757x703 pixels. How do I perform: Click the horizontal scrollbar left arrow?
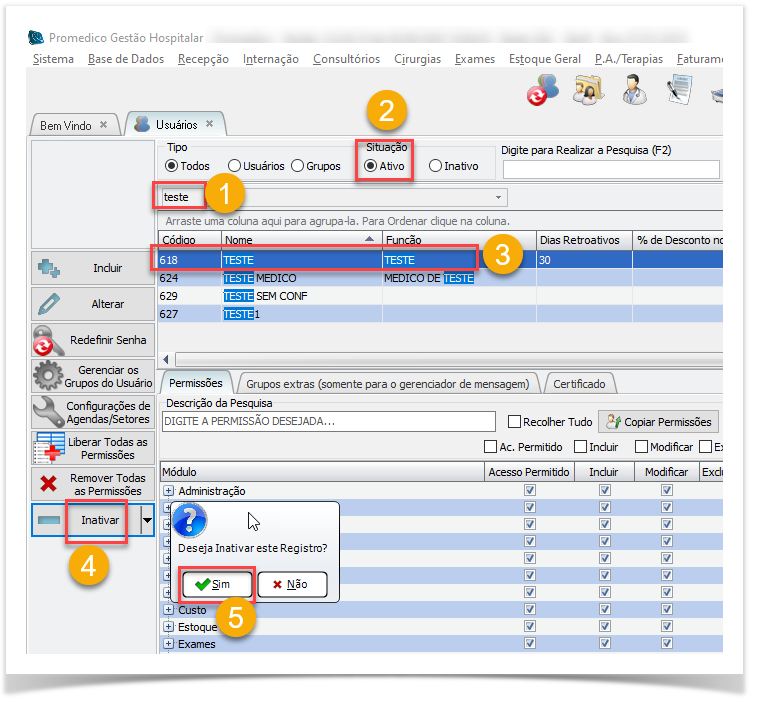(x=166, y=359)
